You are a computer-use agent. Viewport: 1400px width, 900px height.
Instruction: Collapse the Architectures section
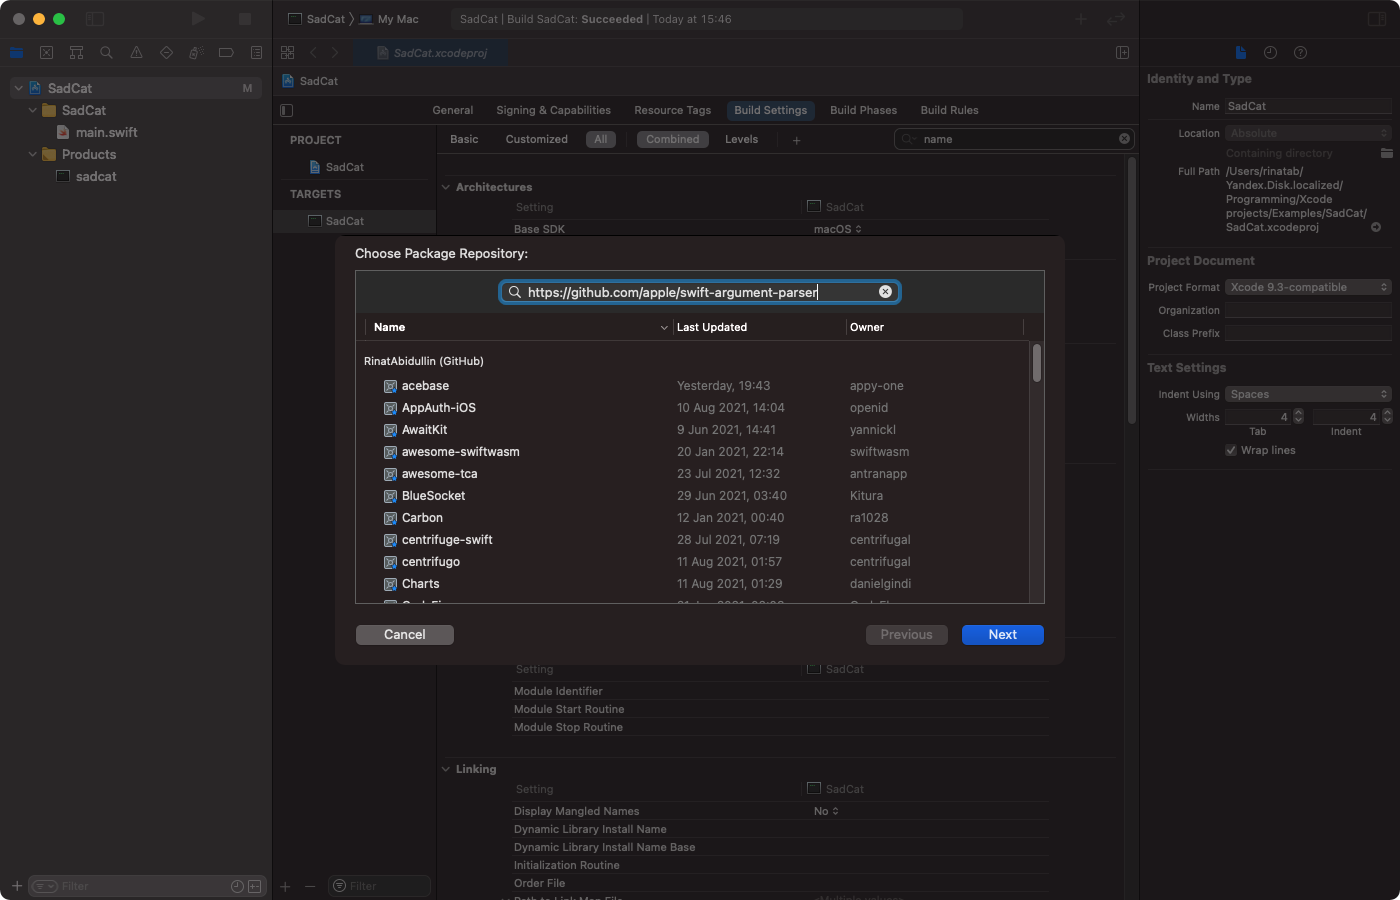pyautogui.click(x=446, y=187)
